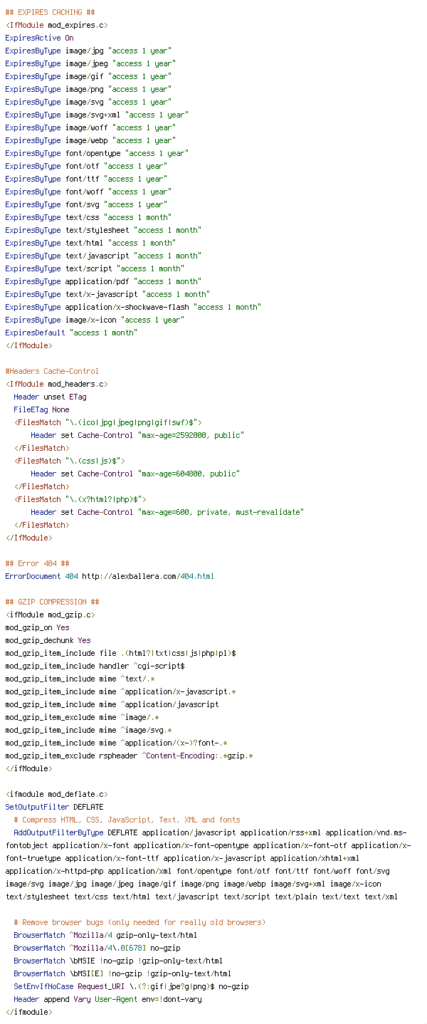
Task: Click the Header append Vary User-Agent line
Action: 108,999
